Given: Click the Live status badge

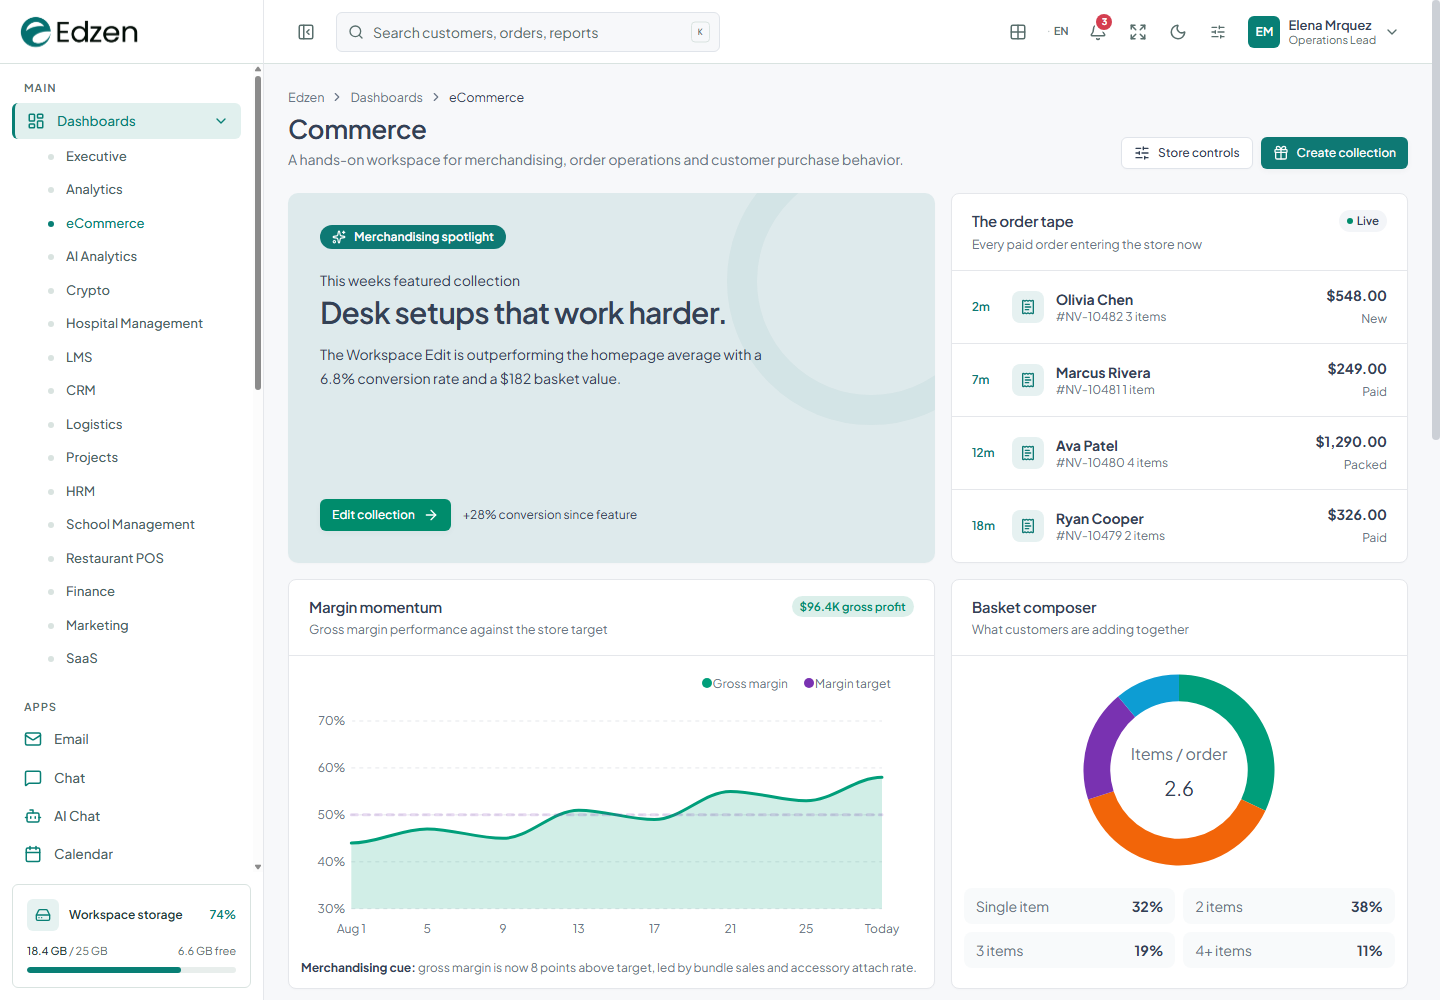Looking at the screenshot, I should tap(1362, 221).
